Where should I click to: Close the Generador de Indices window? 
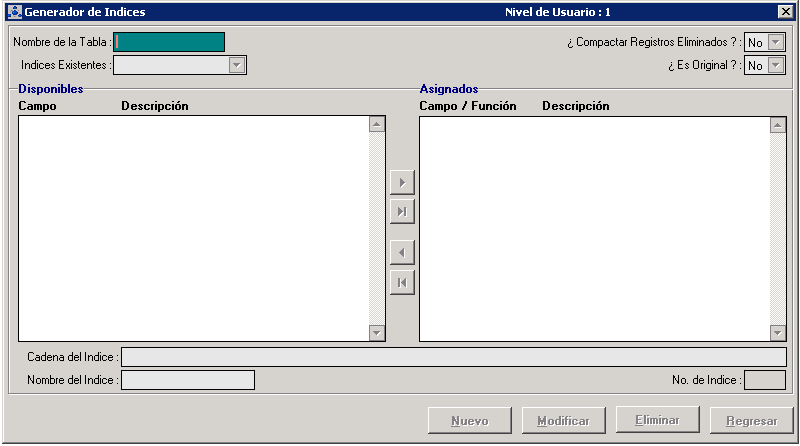coord(785,12)
